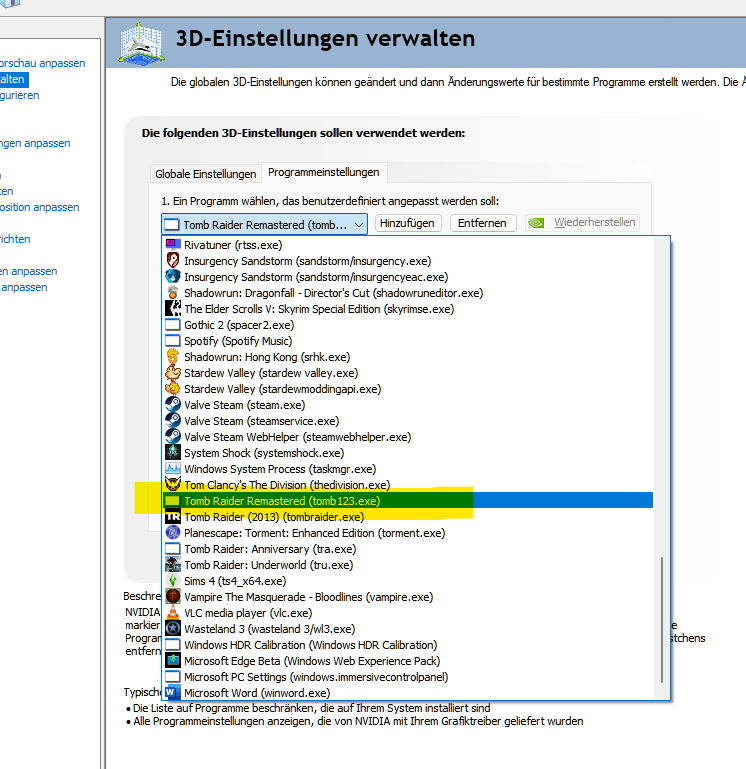Image resolution: width=746 pixels, height=769 pixels.
Task: Click the Rivatuner rtss.exe icon
Action: (x=173, y=244)
